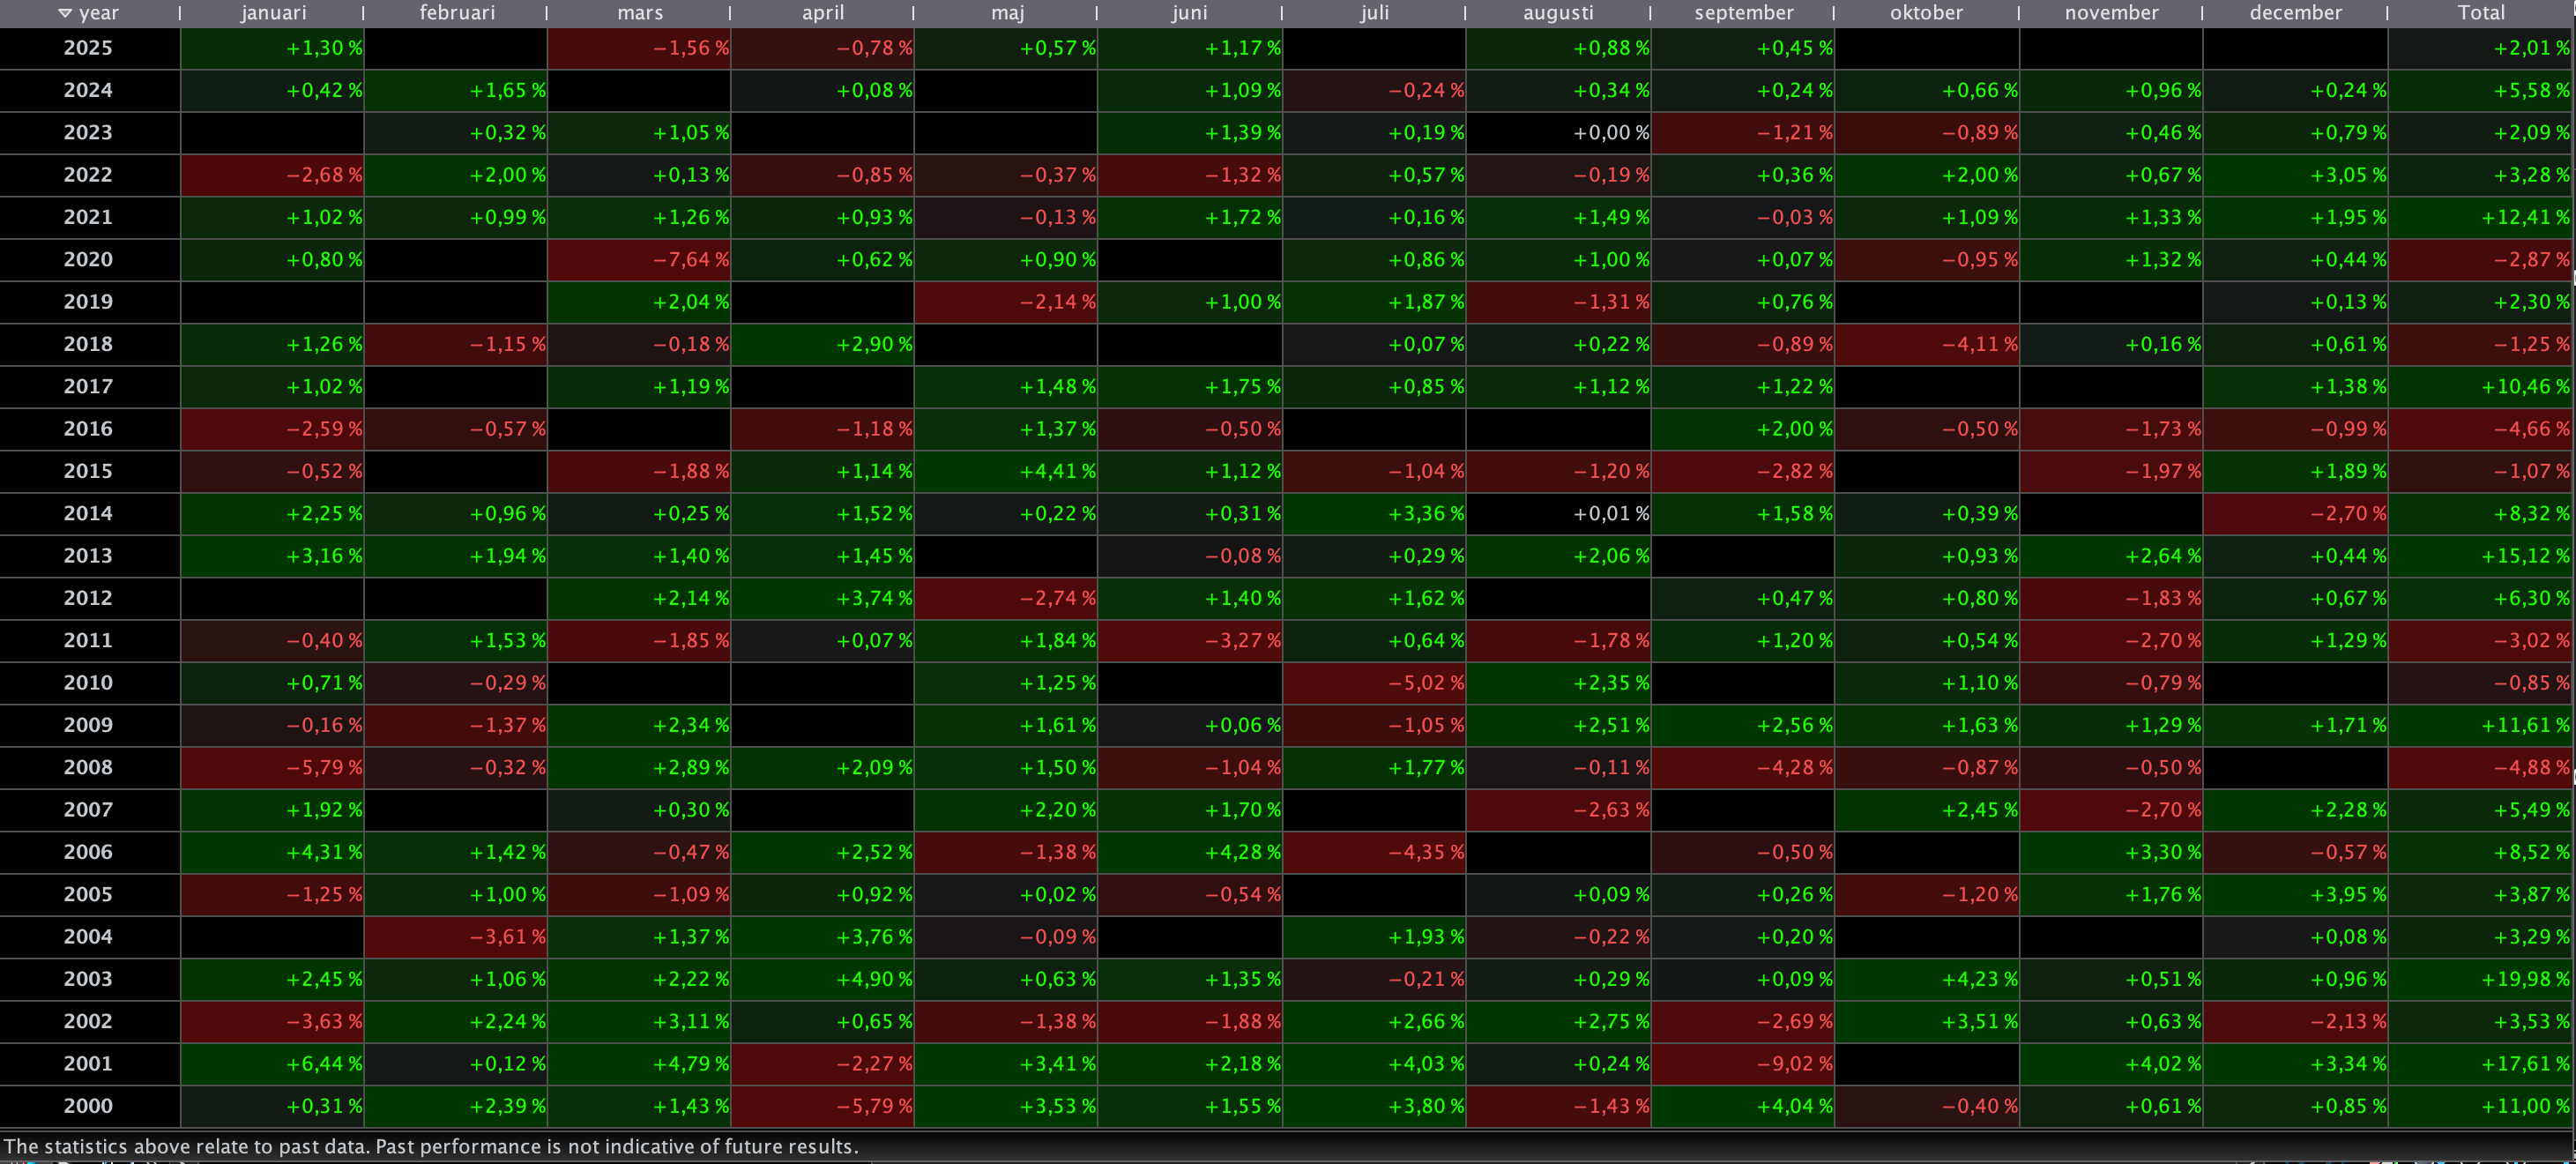The image size is (2576, 1164).
Task: Click the −4,11 % oktober 2018 cell
Action: (x=1979, y=345)
